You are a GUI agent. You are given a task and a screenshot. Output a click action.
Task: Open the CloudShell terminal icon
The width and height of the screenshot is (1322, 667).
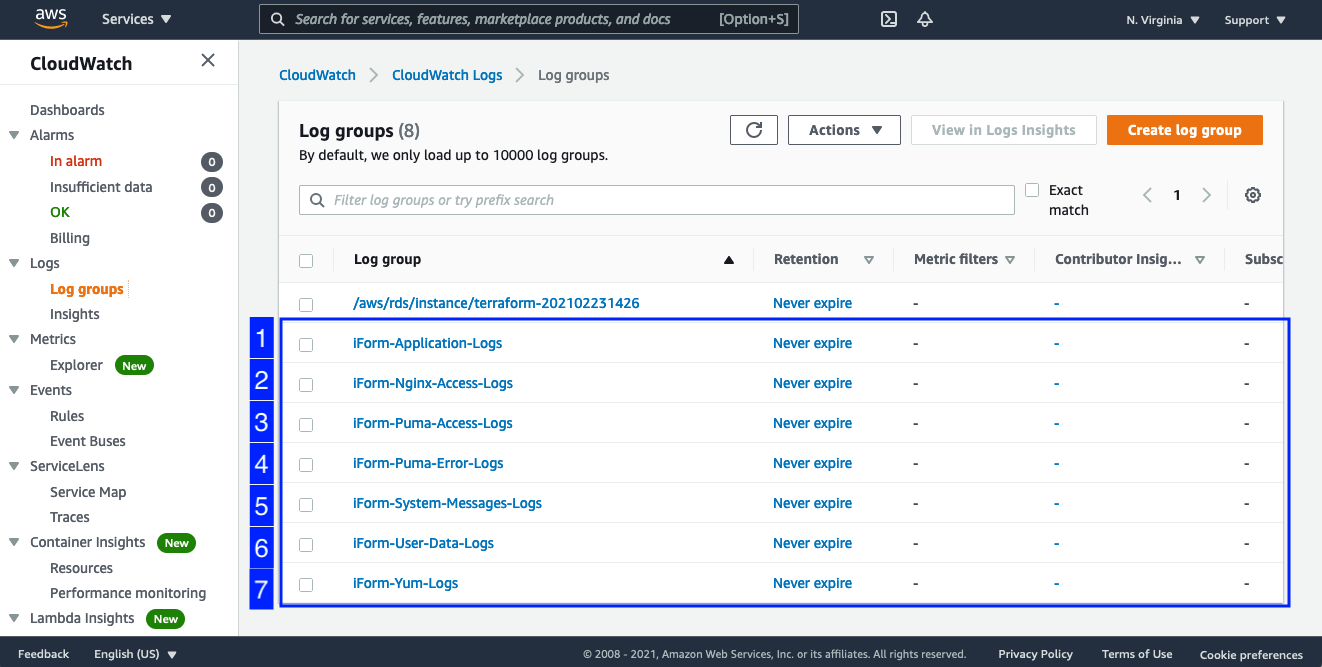point(888,19)
